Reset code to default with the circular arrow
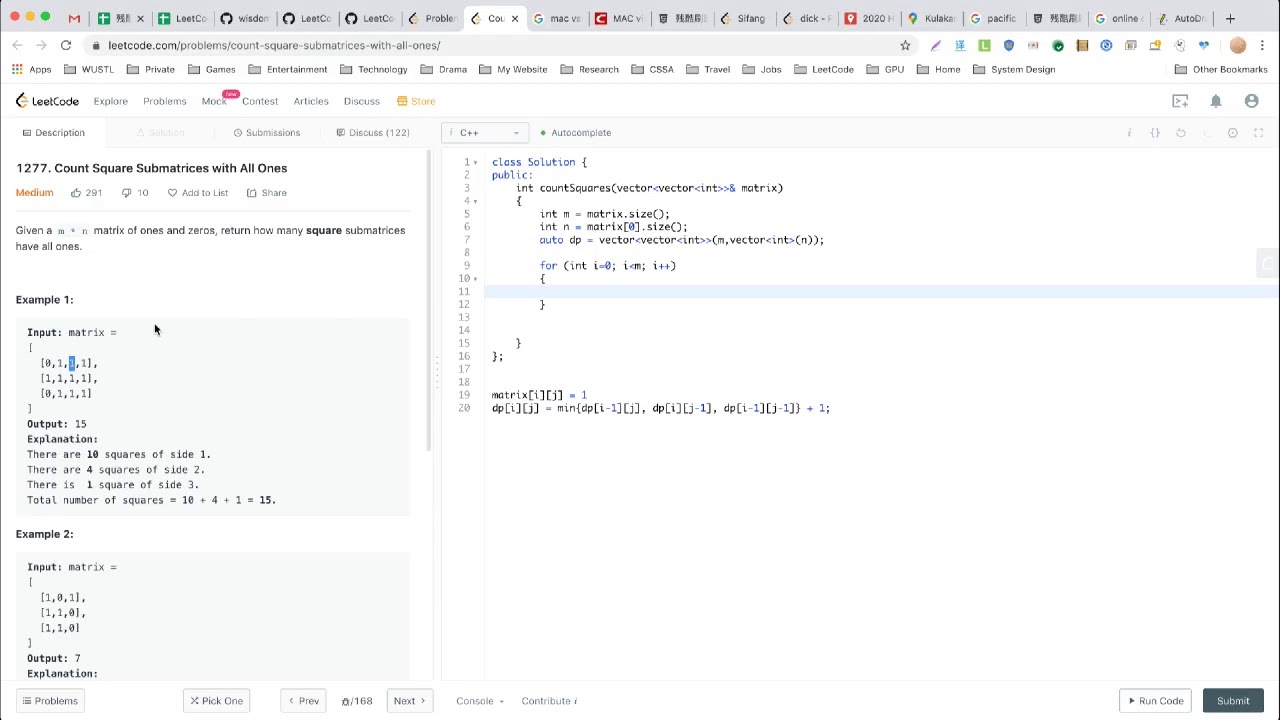 tap(1181, 133)
